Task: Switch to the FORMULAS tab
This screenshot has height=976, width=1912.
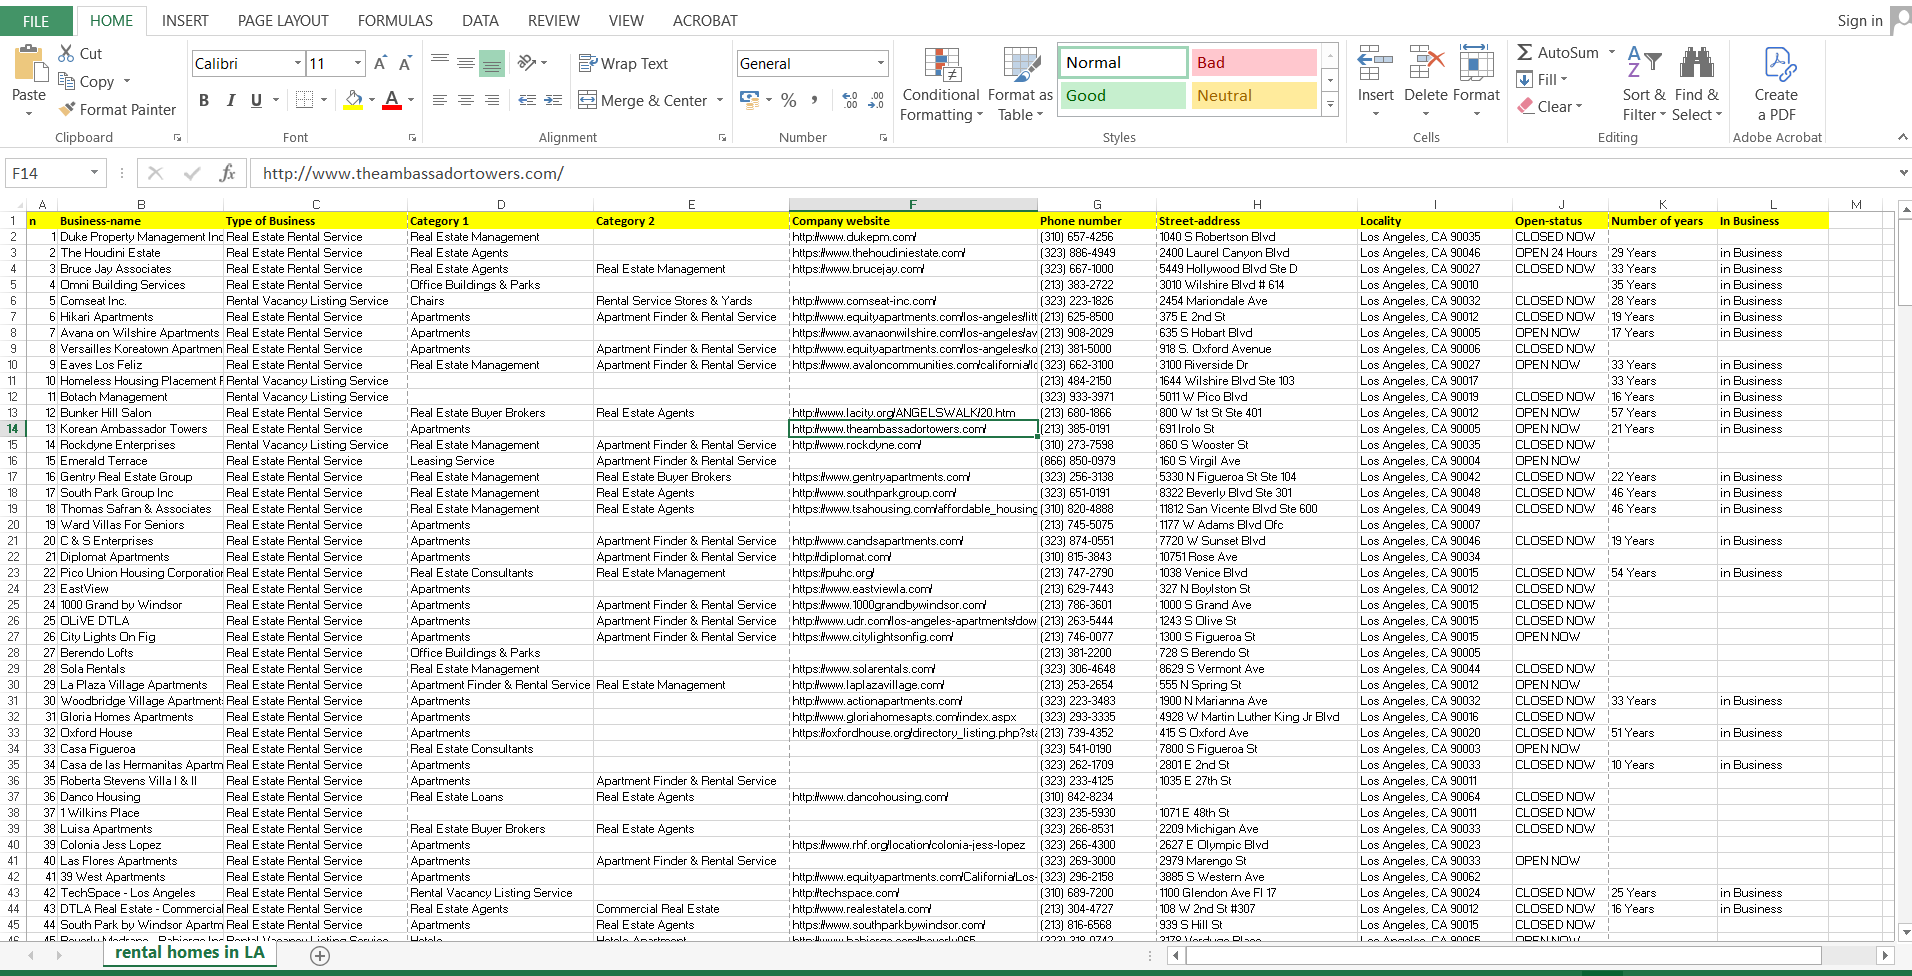Action: (x=395, y=21)
